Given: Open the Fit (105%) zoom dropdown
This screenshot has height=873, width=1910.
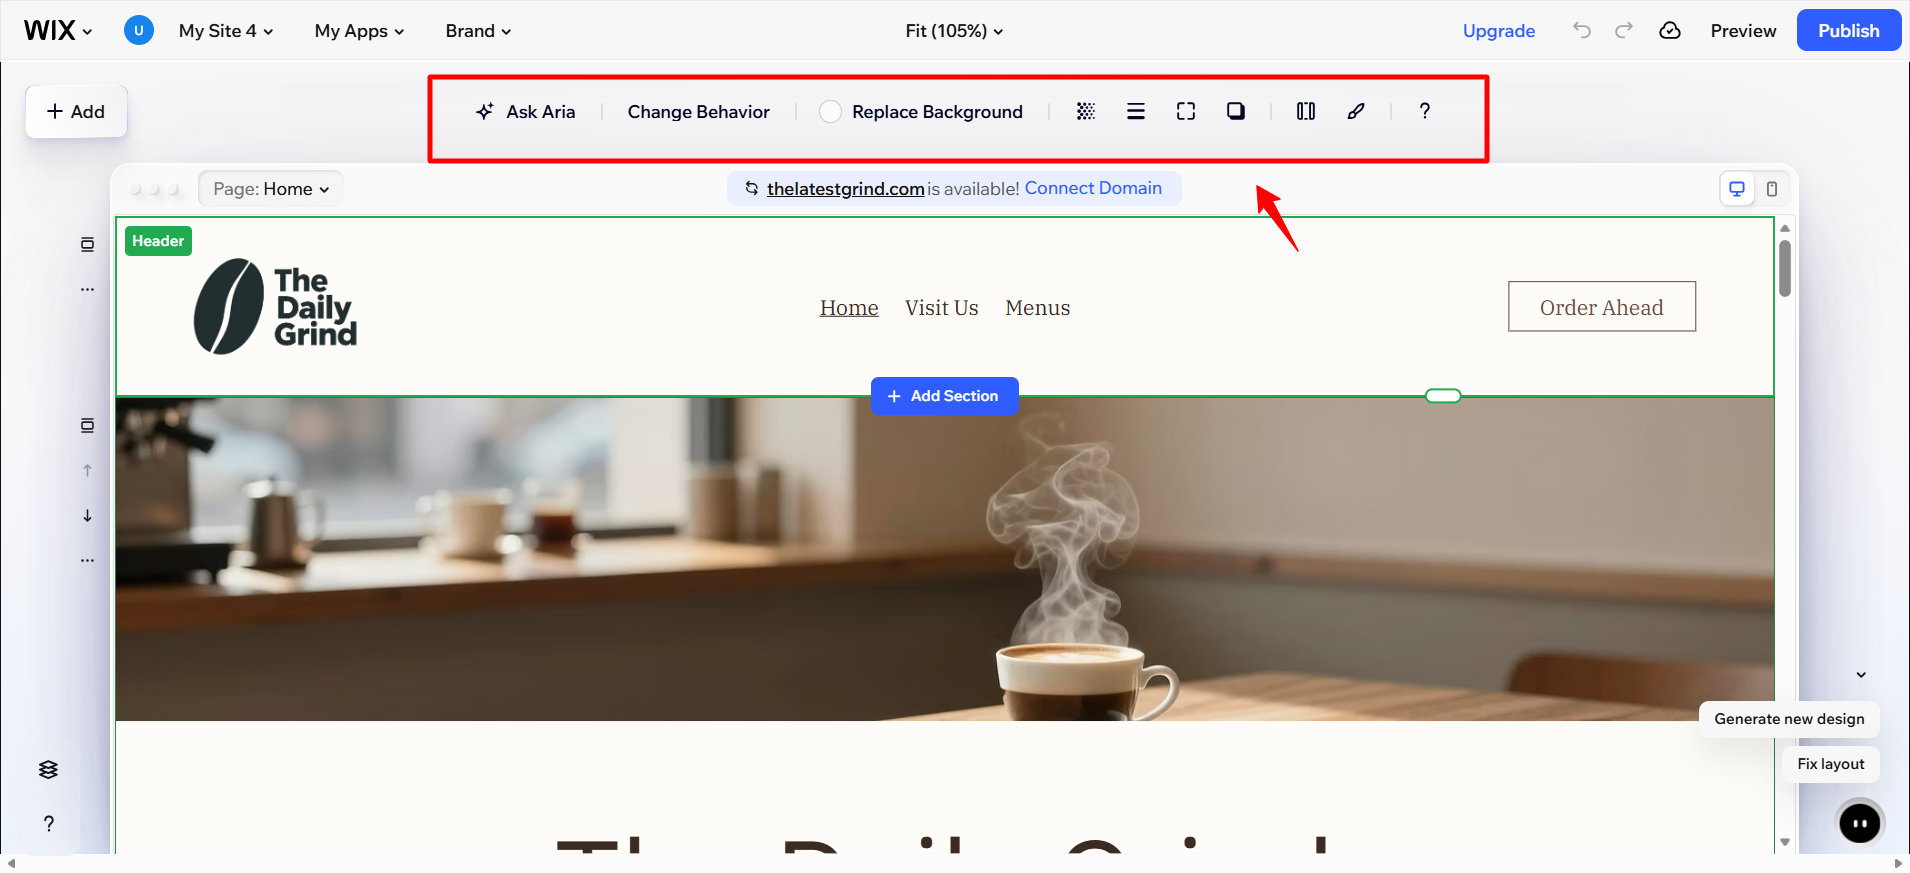Looking at the screenshot, I should pyautogui.click(x=954, y=31).
